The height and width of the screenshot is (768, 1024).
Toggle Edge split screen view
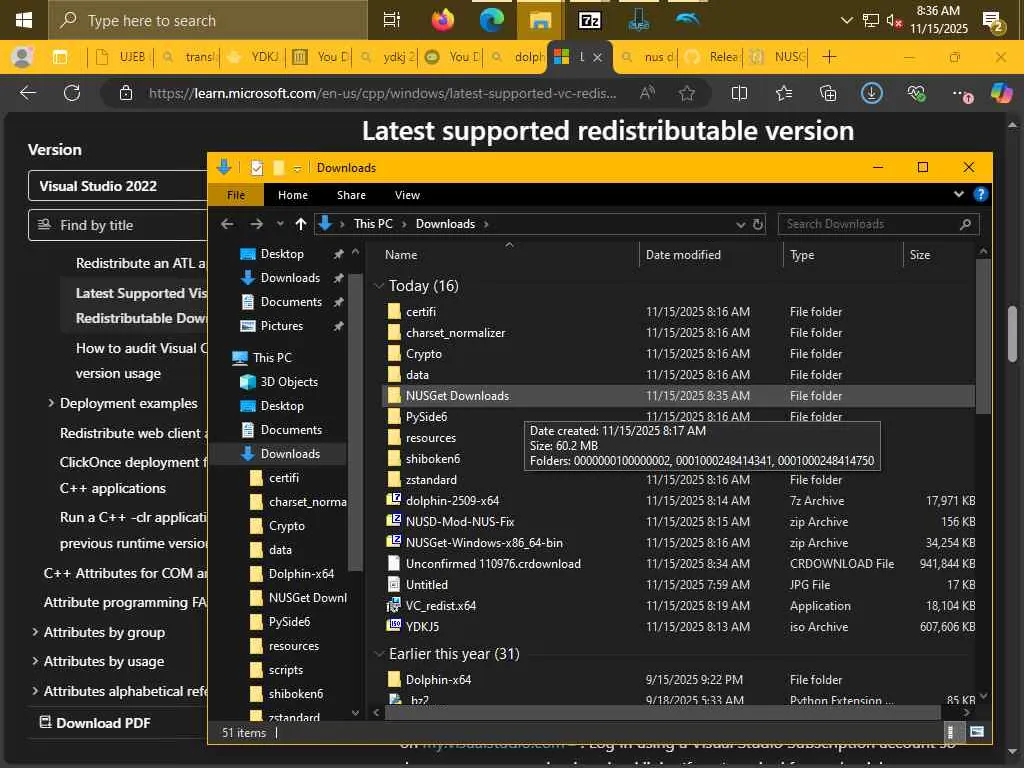740,93
